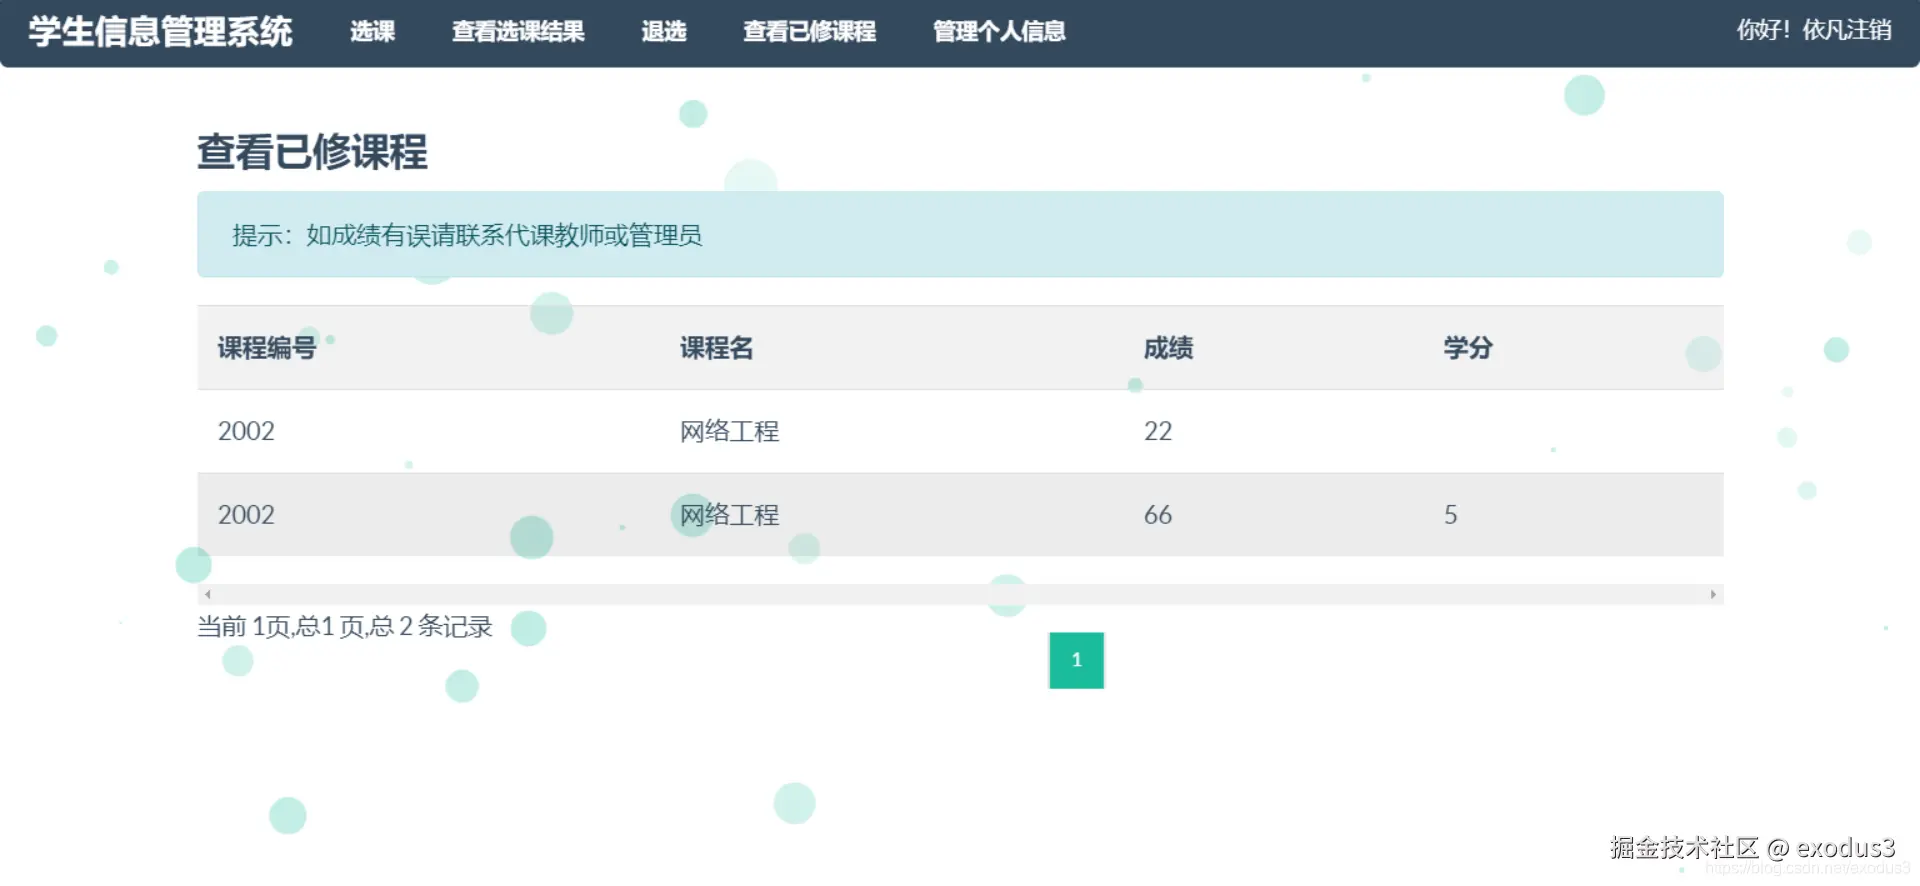Click 网络工程 in the row with score 66

tap(730, 515)
